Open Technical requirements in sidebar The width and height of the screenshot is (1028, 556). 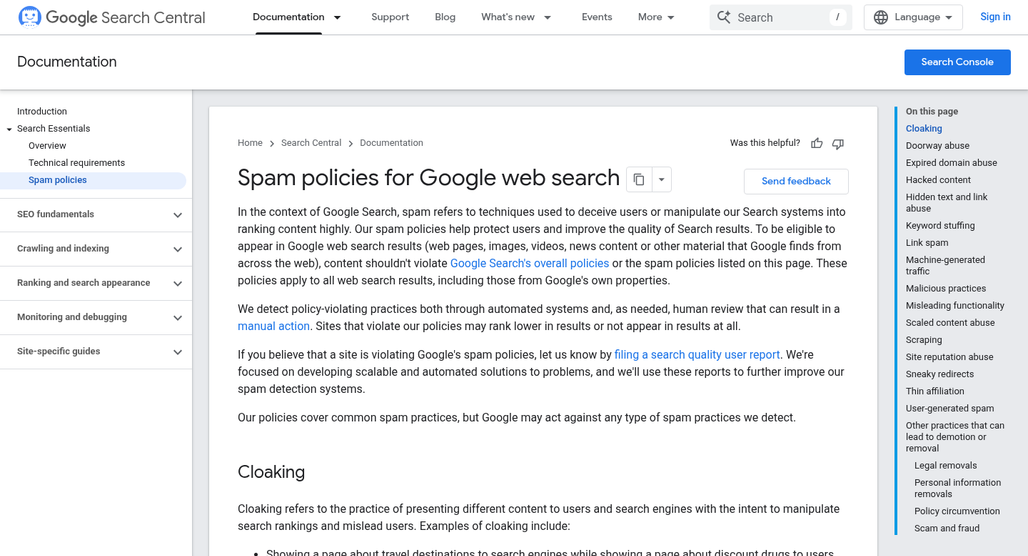[x=77, y=163]
